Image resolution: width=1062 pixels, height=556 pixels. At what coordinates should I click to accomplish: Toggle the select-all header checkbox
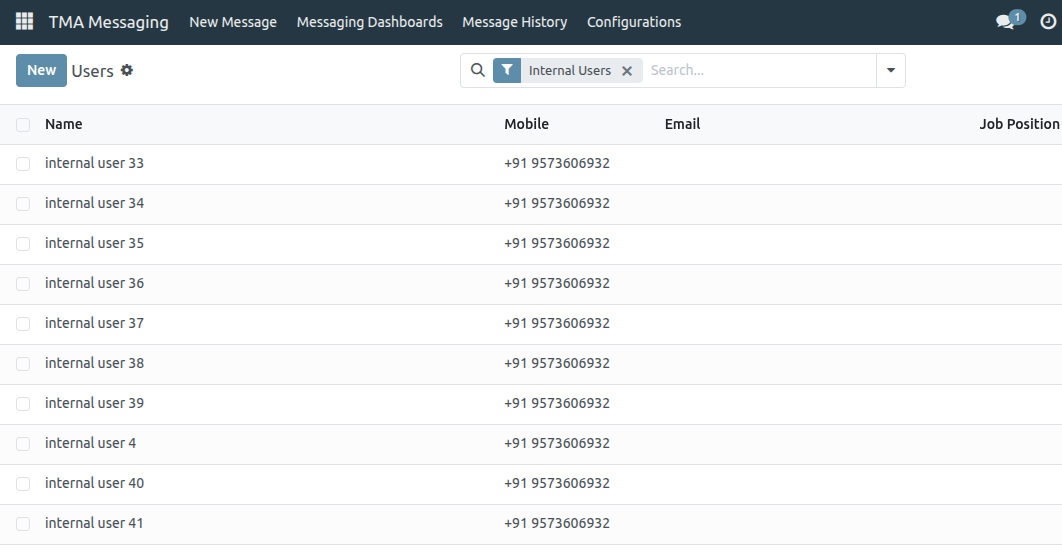23,125
